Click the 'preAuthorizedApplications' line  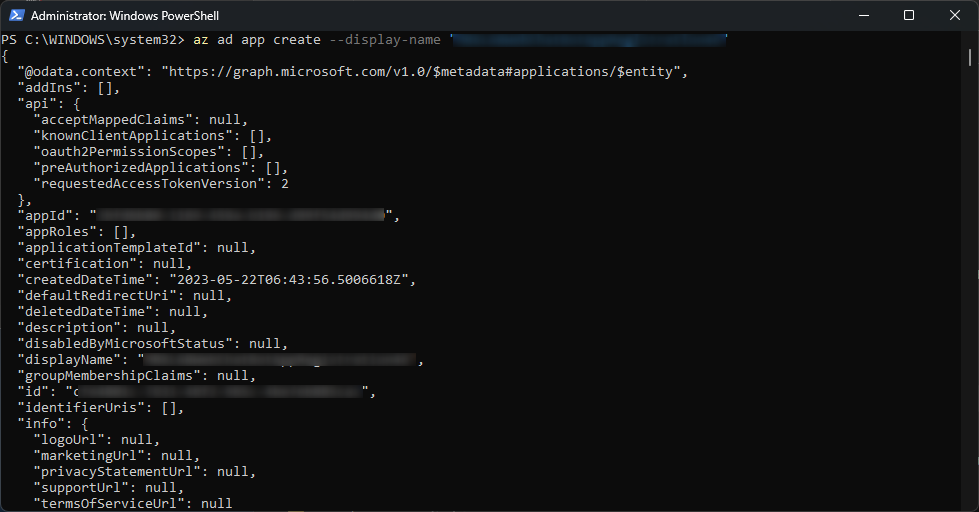pos(160,168)
